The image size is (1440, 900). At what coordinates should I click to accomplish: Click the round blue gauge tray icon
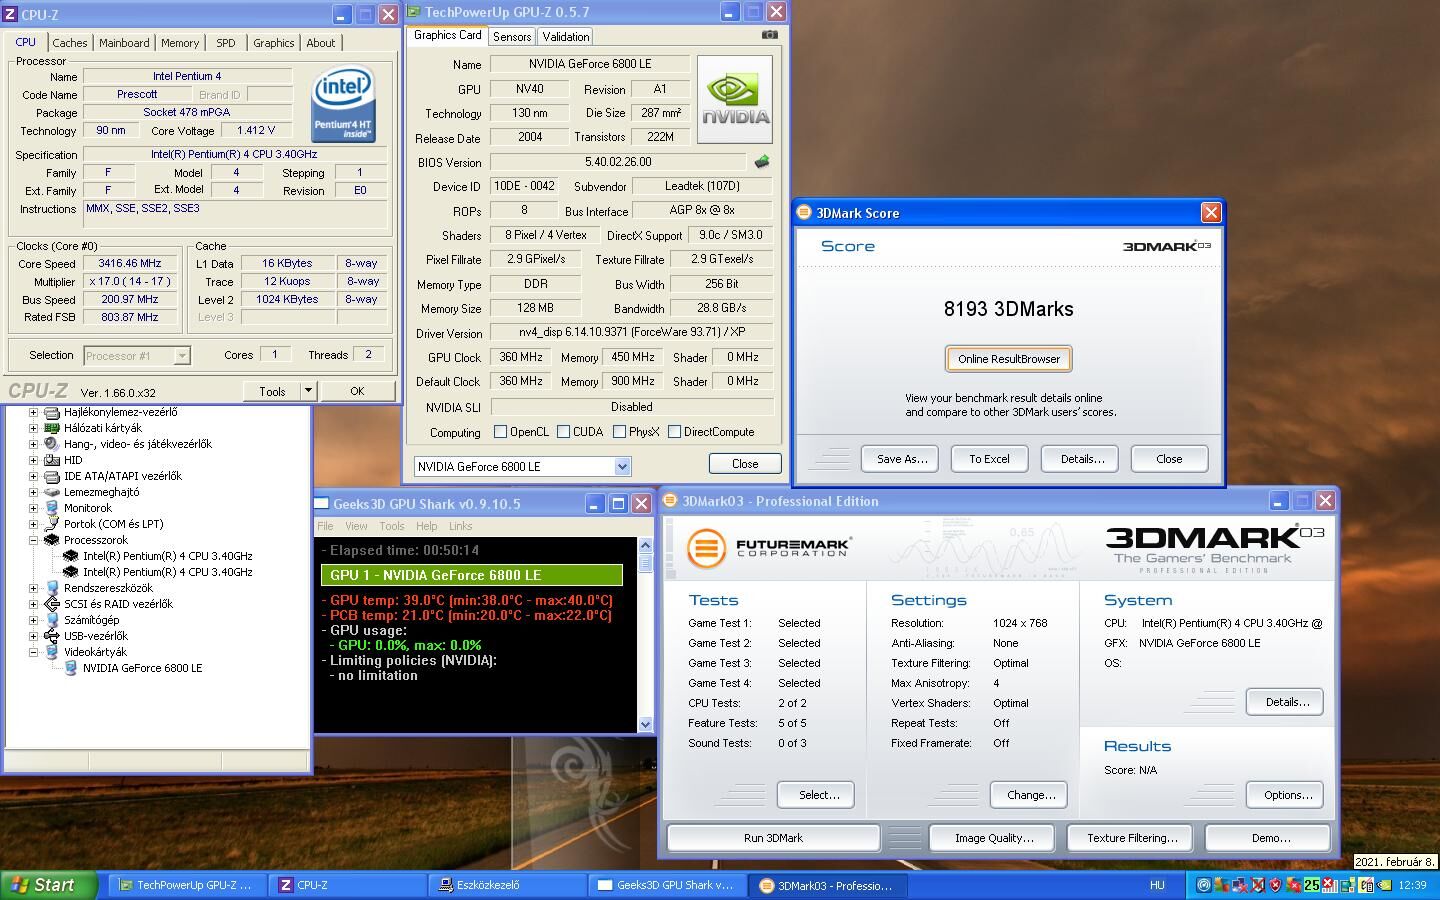1204,885
